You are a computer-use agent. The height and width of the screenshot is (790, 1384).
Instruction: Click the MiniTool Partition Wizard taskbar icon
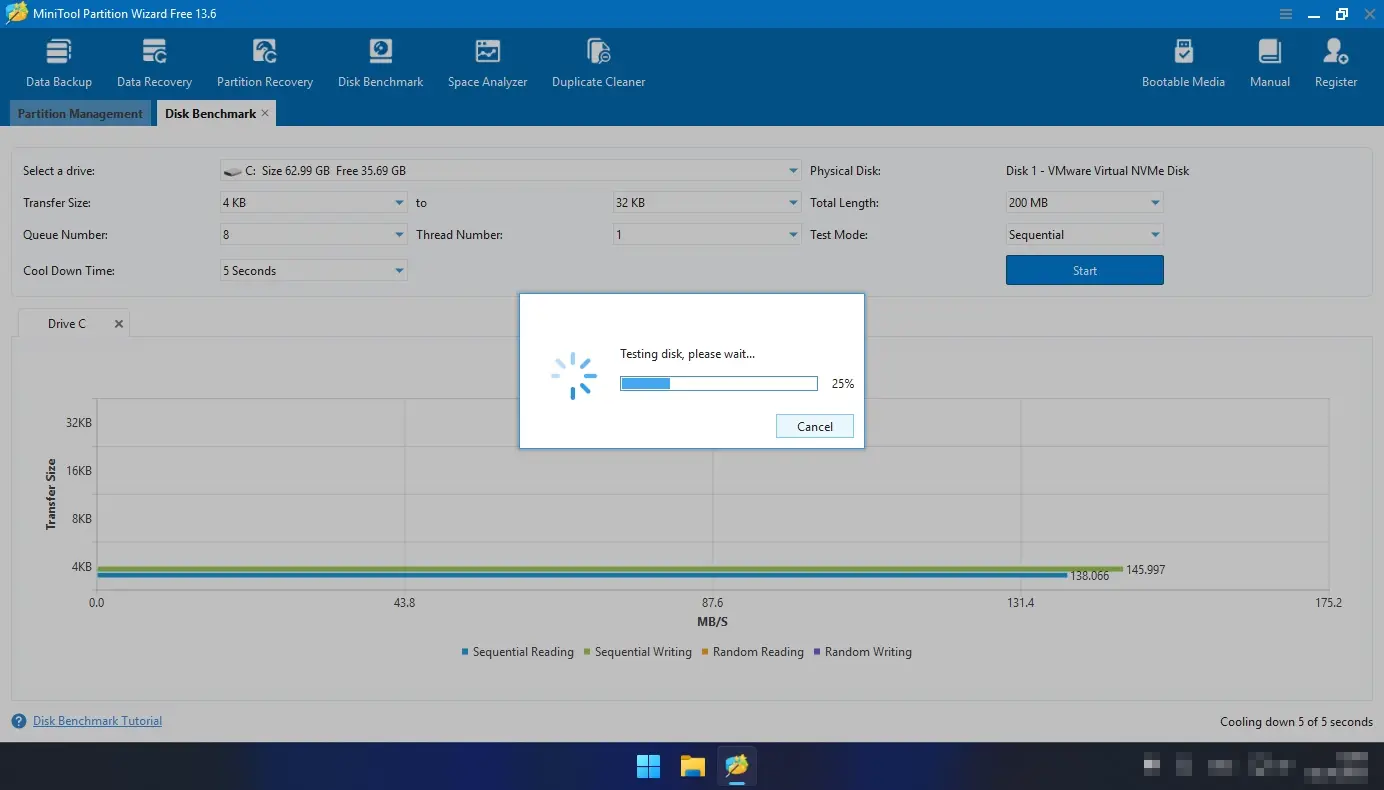tap(737, 766)
